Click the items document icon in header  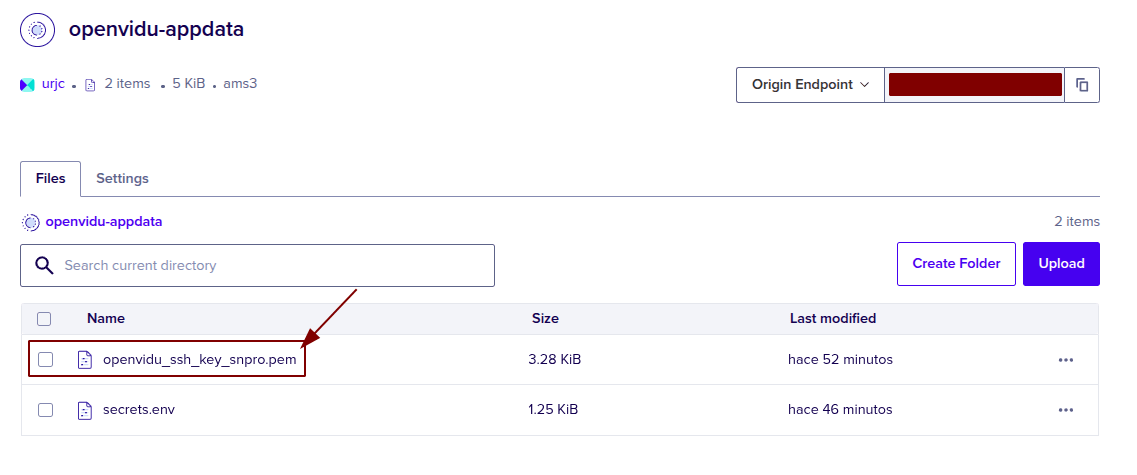click(x=90, y=85)
